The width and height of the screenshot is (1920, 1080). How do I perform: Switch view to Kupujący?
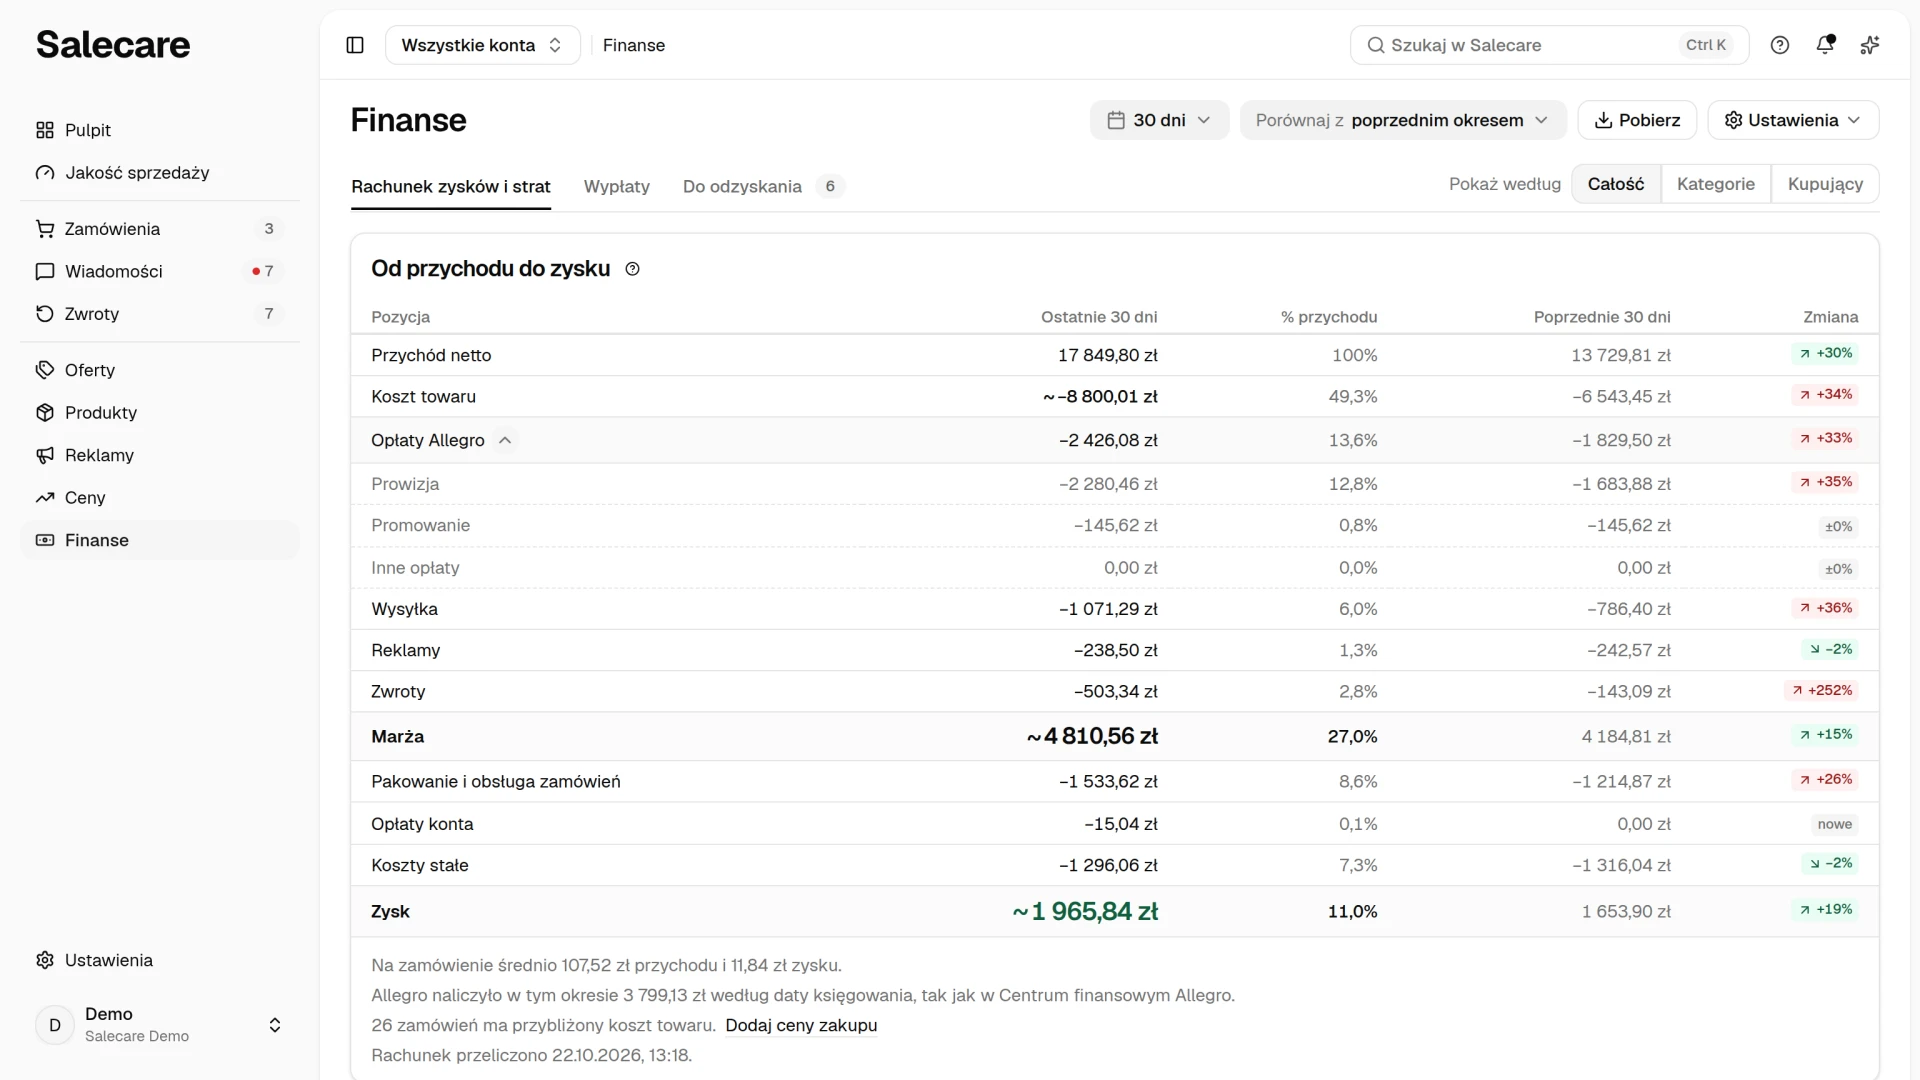click(x=1825, y=184)
